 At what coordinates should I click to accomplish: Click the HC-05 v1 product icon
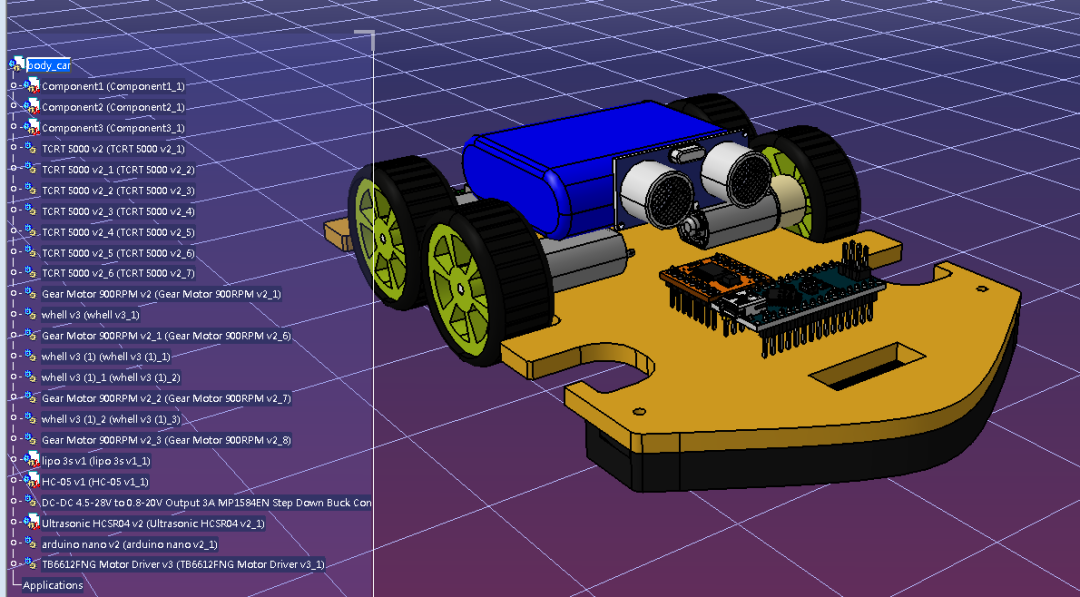32,481
